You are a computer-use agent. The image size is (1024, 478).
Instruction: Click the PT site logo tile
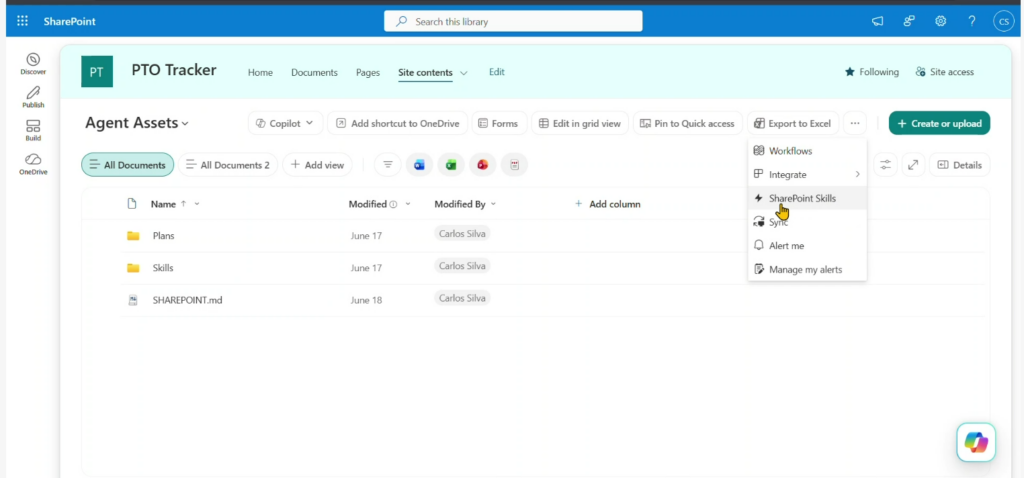(x=97, y=72)
